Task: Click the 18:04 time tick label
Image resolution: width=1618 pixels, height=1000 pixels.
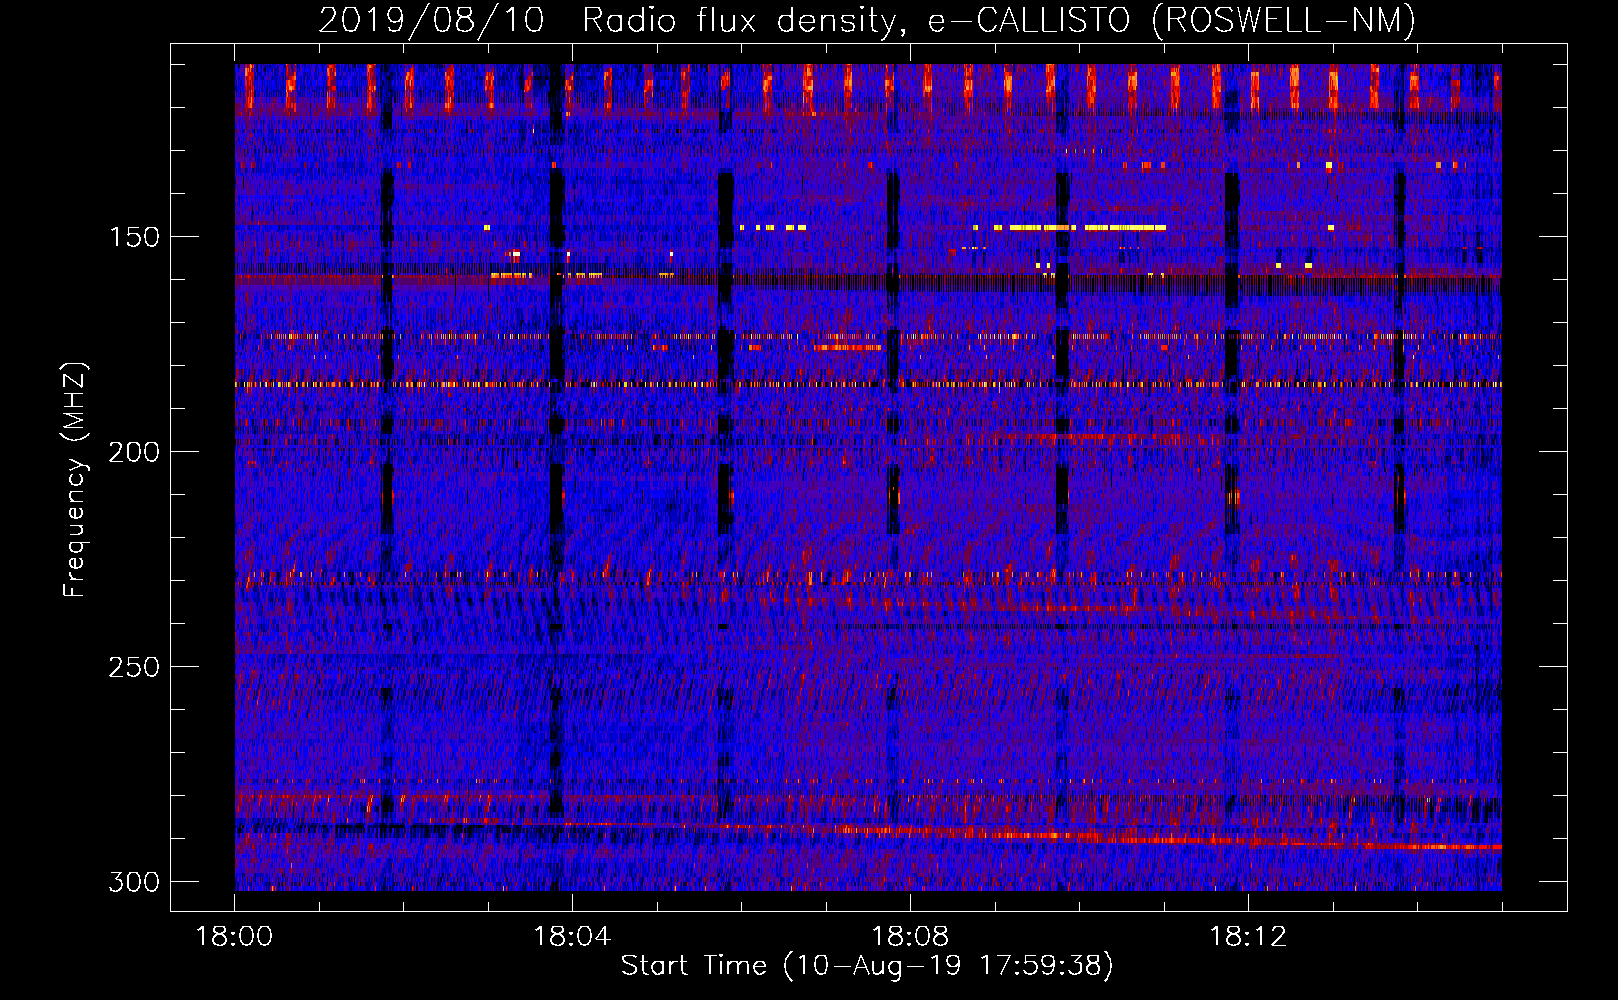Action: 572,937
